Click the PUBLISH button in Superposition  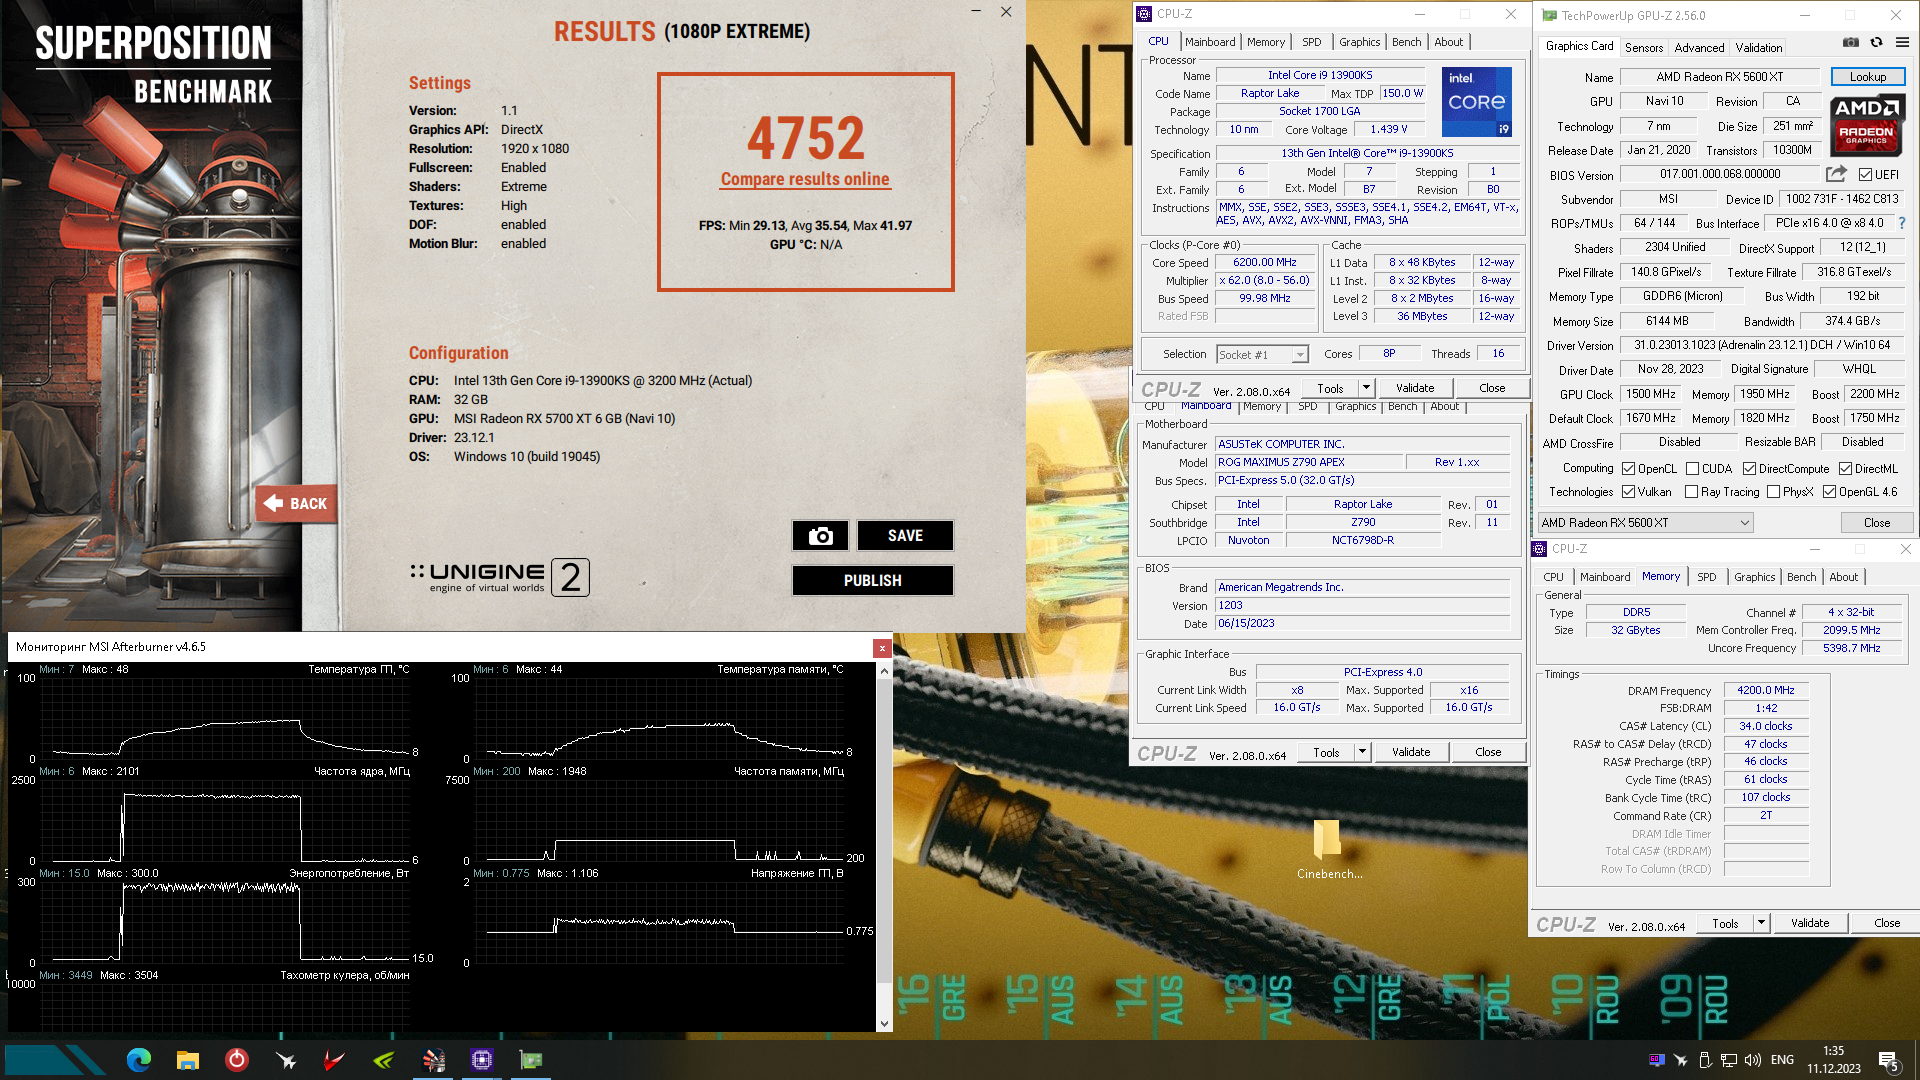tap(872, 581)
